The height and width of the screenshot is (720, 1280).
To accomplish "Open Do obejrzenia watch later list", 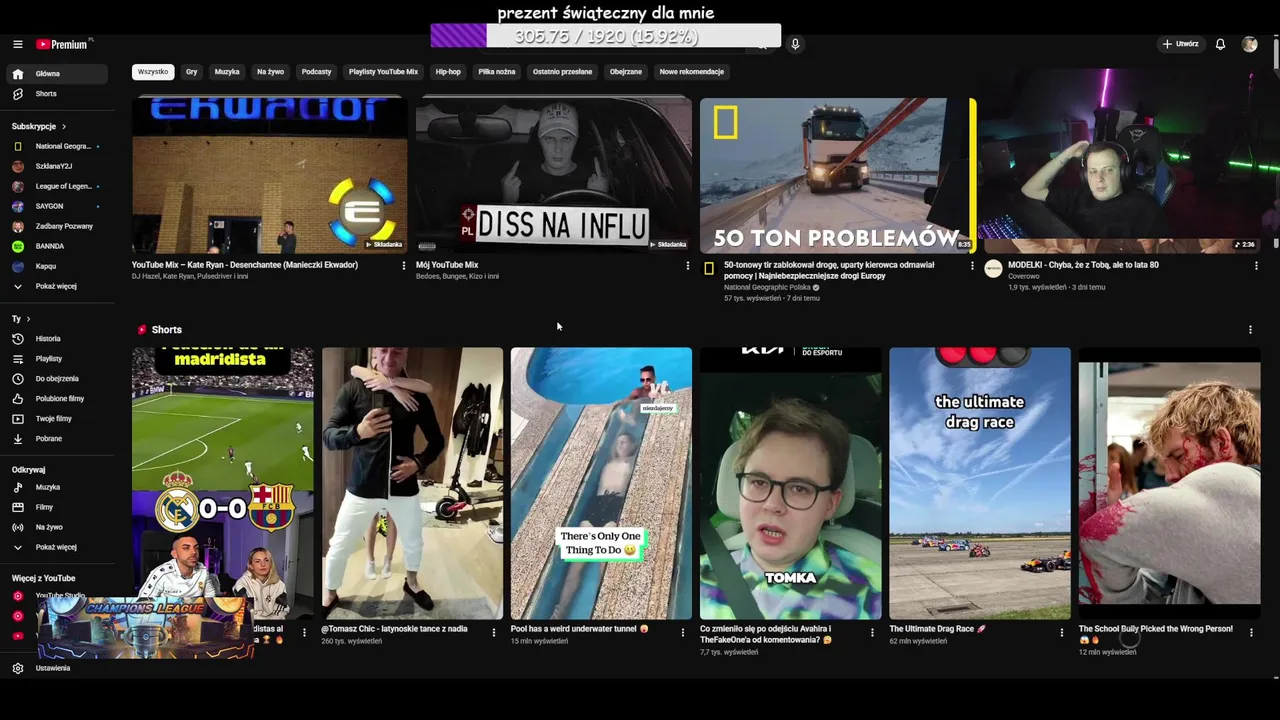I will pyautogui.click(x=55, y=379).
